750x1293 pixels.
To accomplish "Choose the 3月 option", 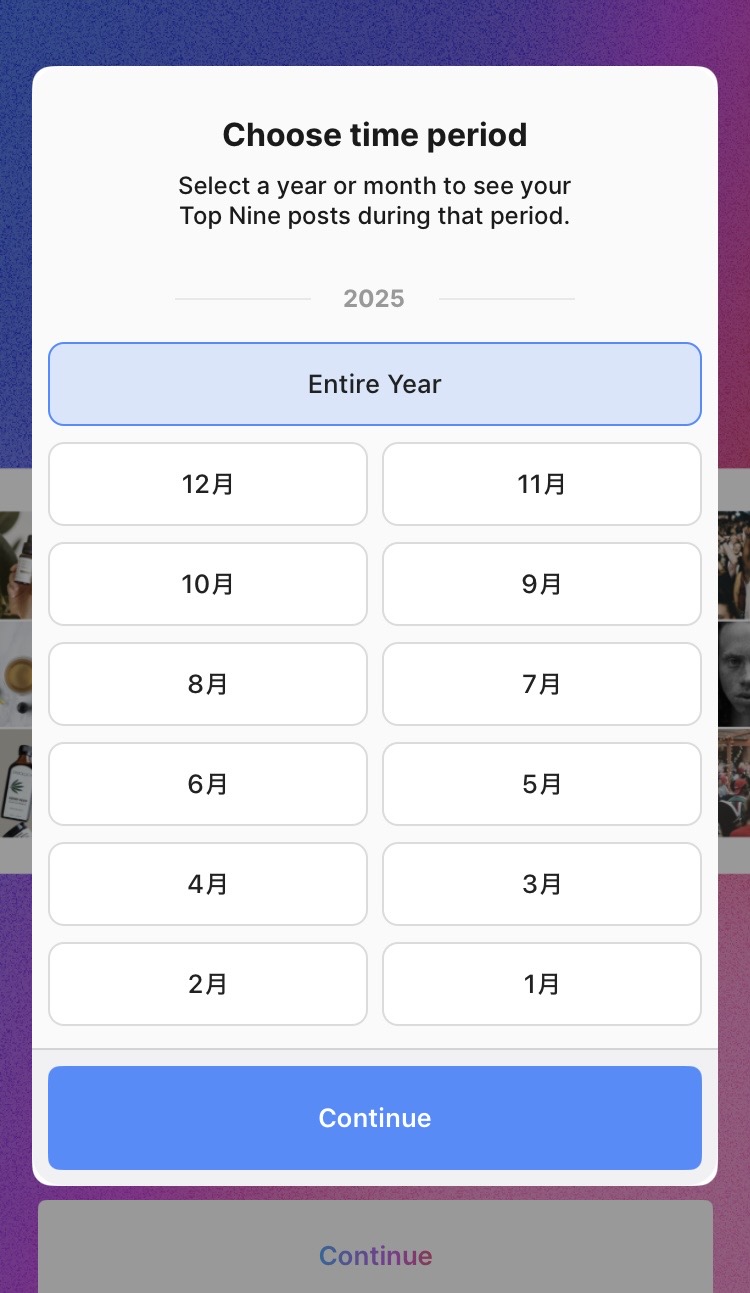I will click(542, 884).
